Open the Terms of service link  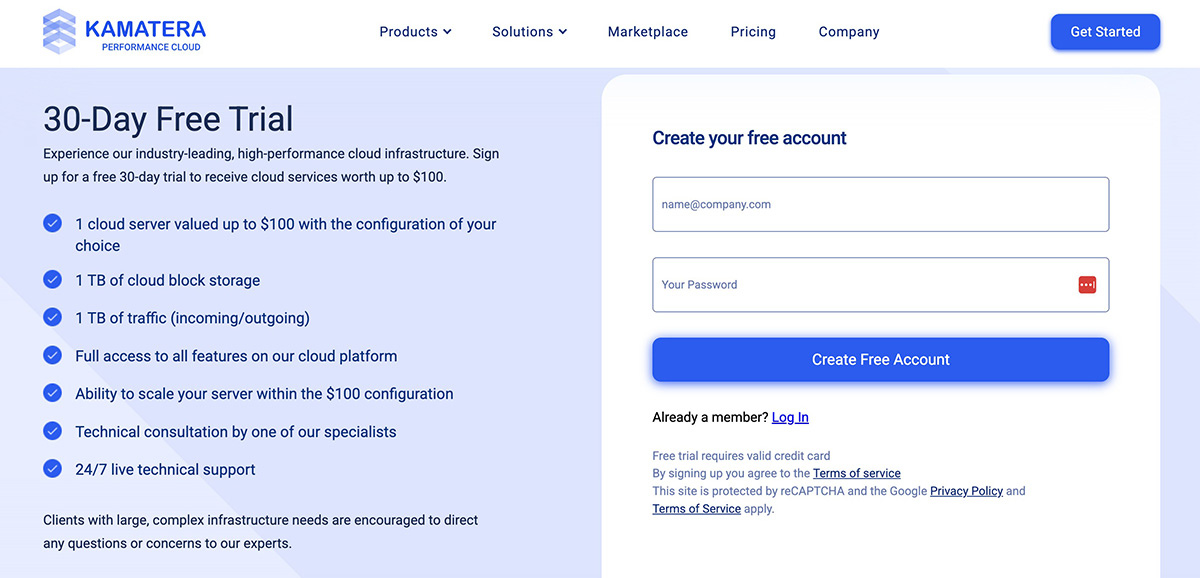pyautogui.click(x=857, y=473)
